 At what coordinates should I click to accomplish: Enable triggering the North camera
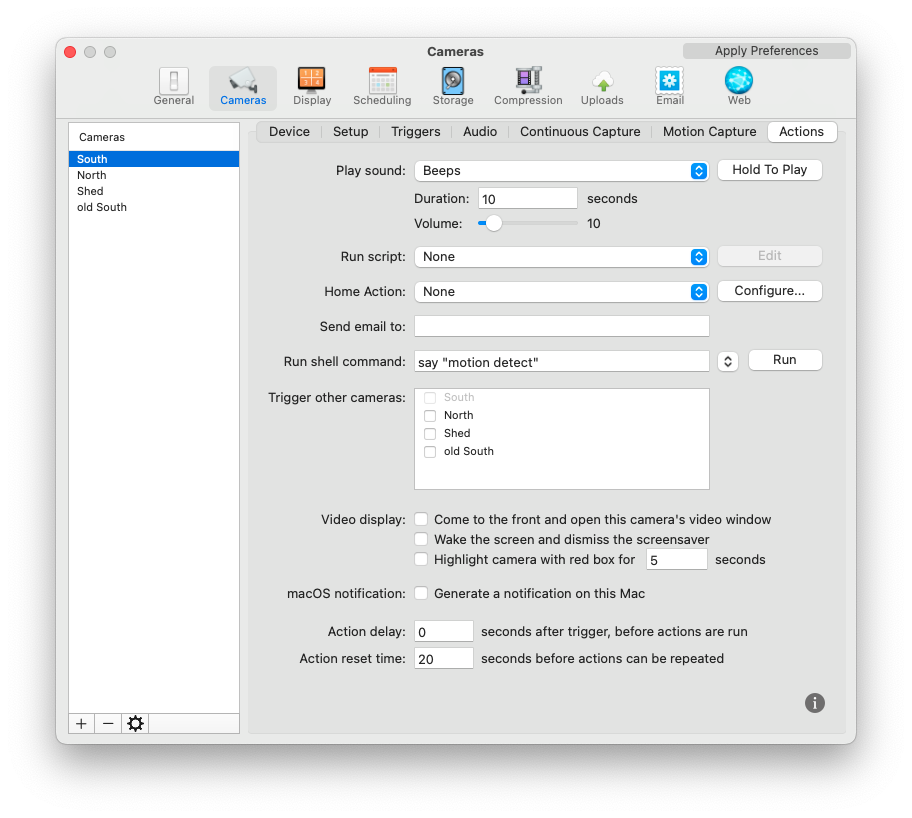tap(430, 415)
